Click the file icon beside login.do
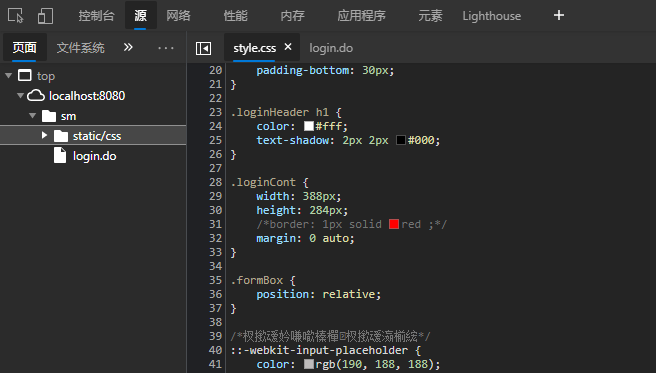Screen dimensions: 656x373 (x=60, y=155)
